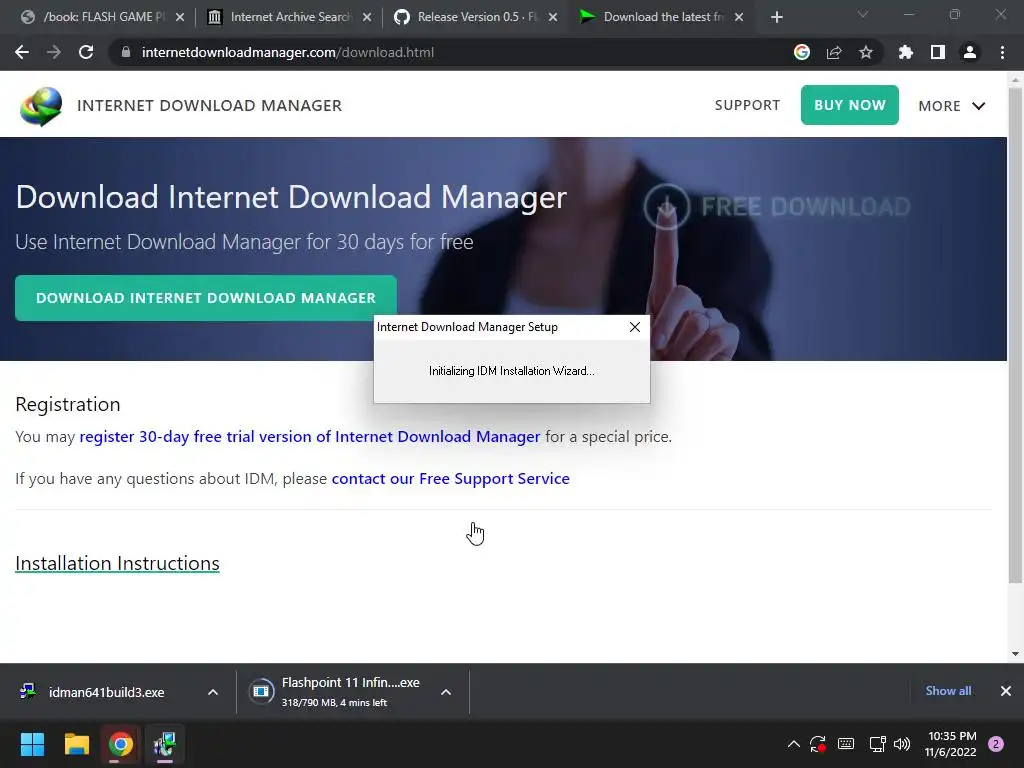Viewport: 1024px width, 768px height.
Task: Close the Flash Game book tab
Action: click(180, 17)
